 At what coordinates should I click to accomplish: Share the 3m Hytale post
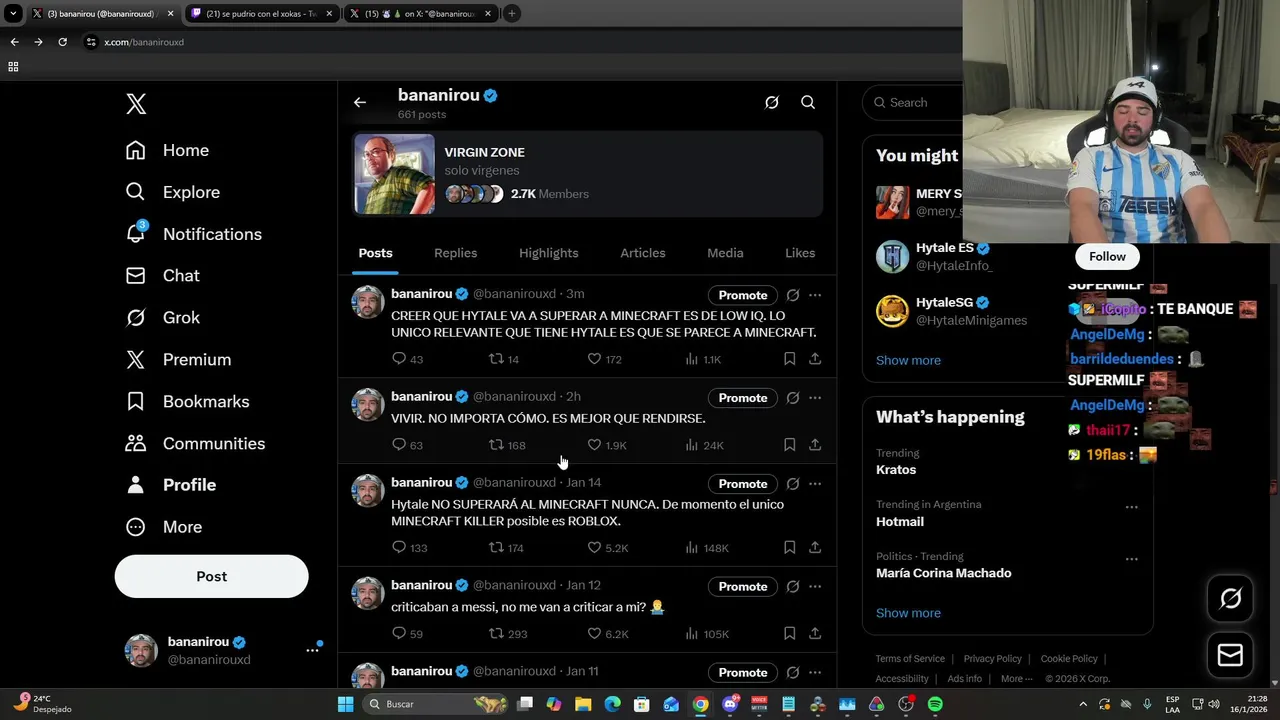[815, 358]
